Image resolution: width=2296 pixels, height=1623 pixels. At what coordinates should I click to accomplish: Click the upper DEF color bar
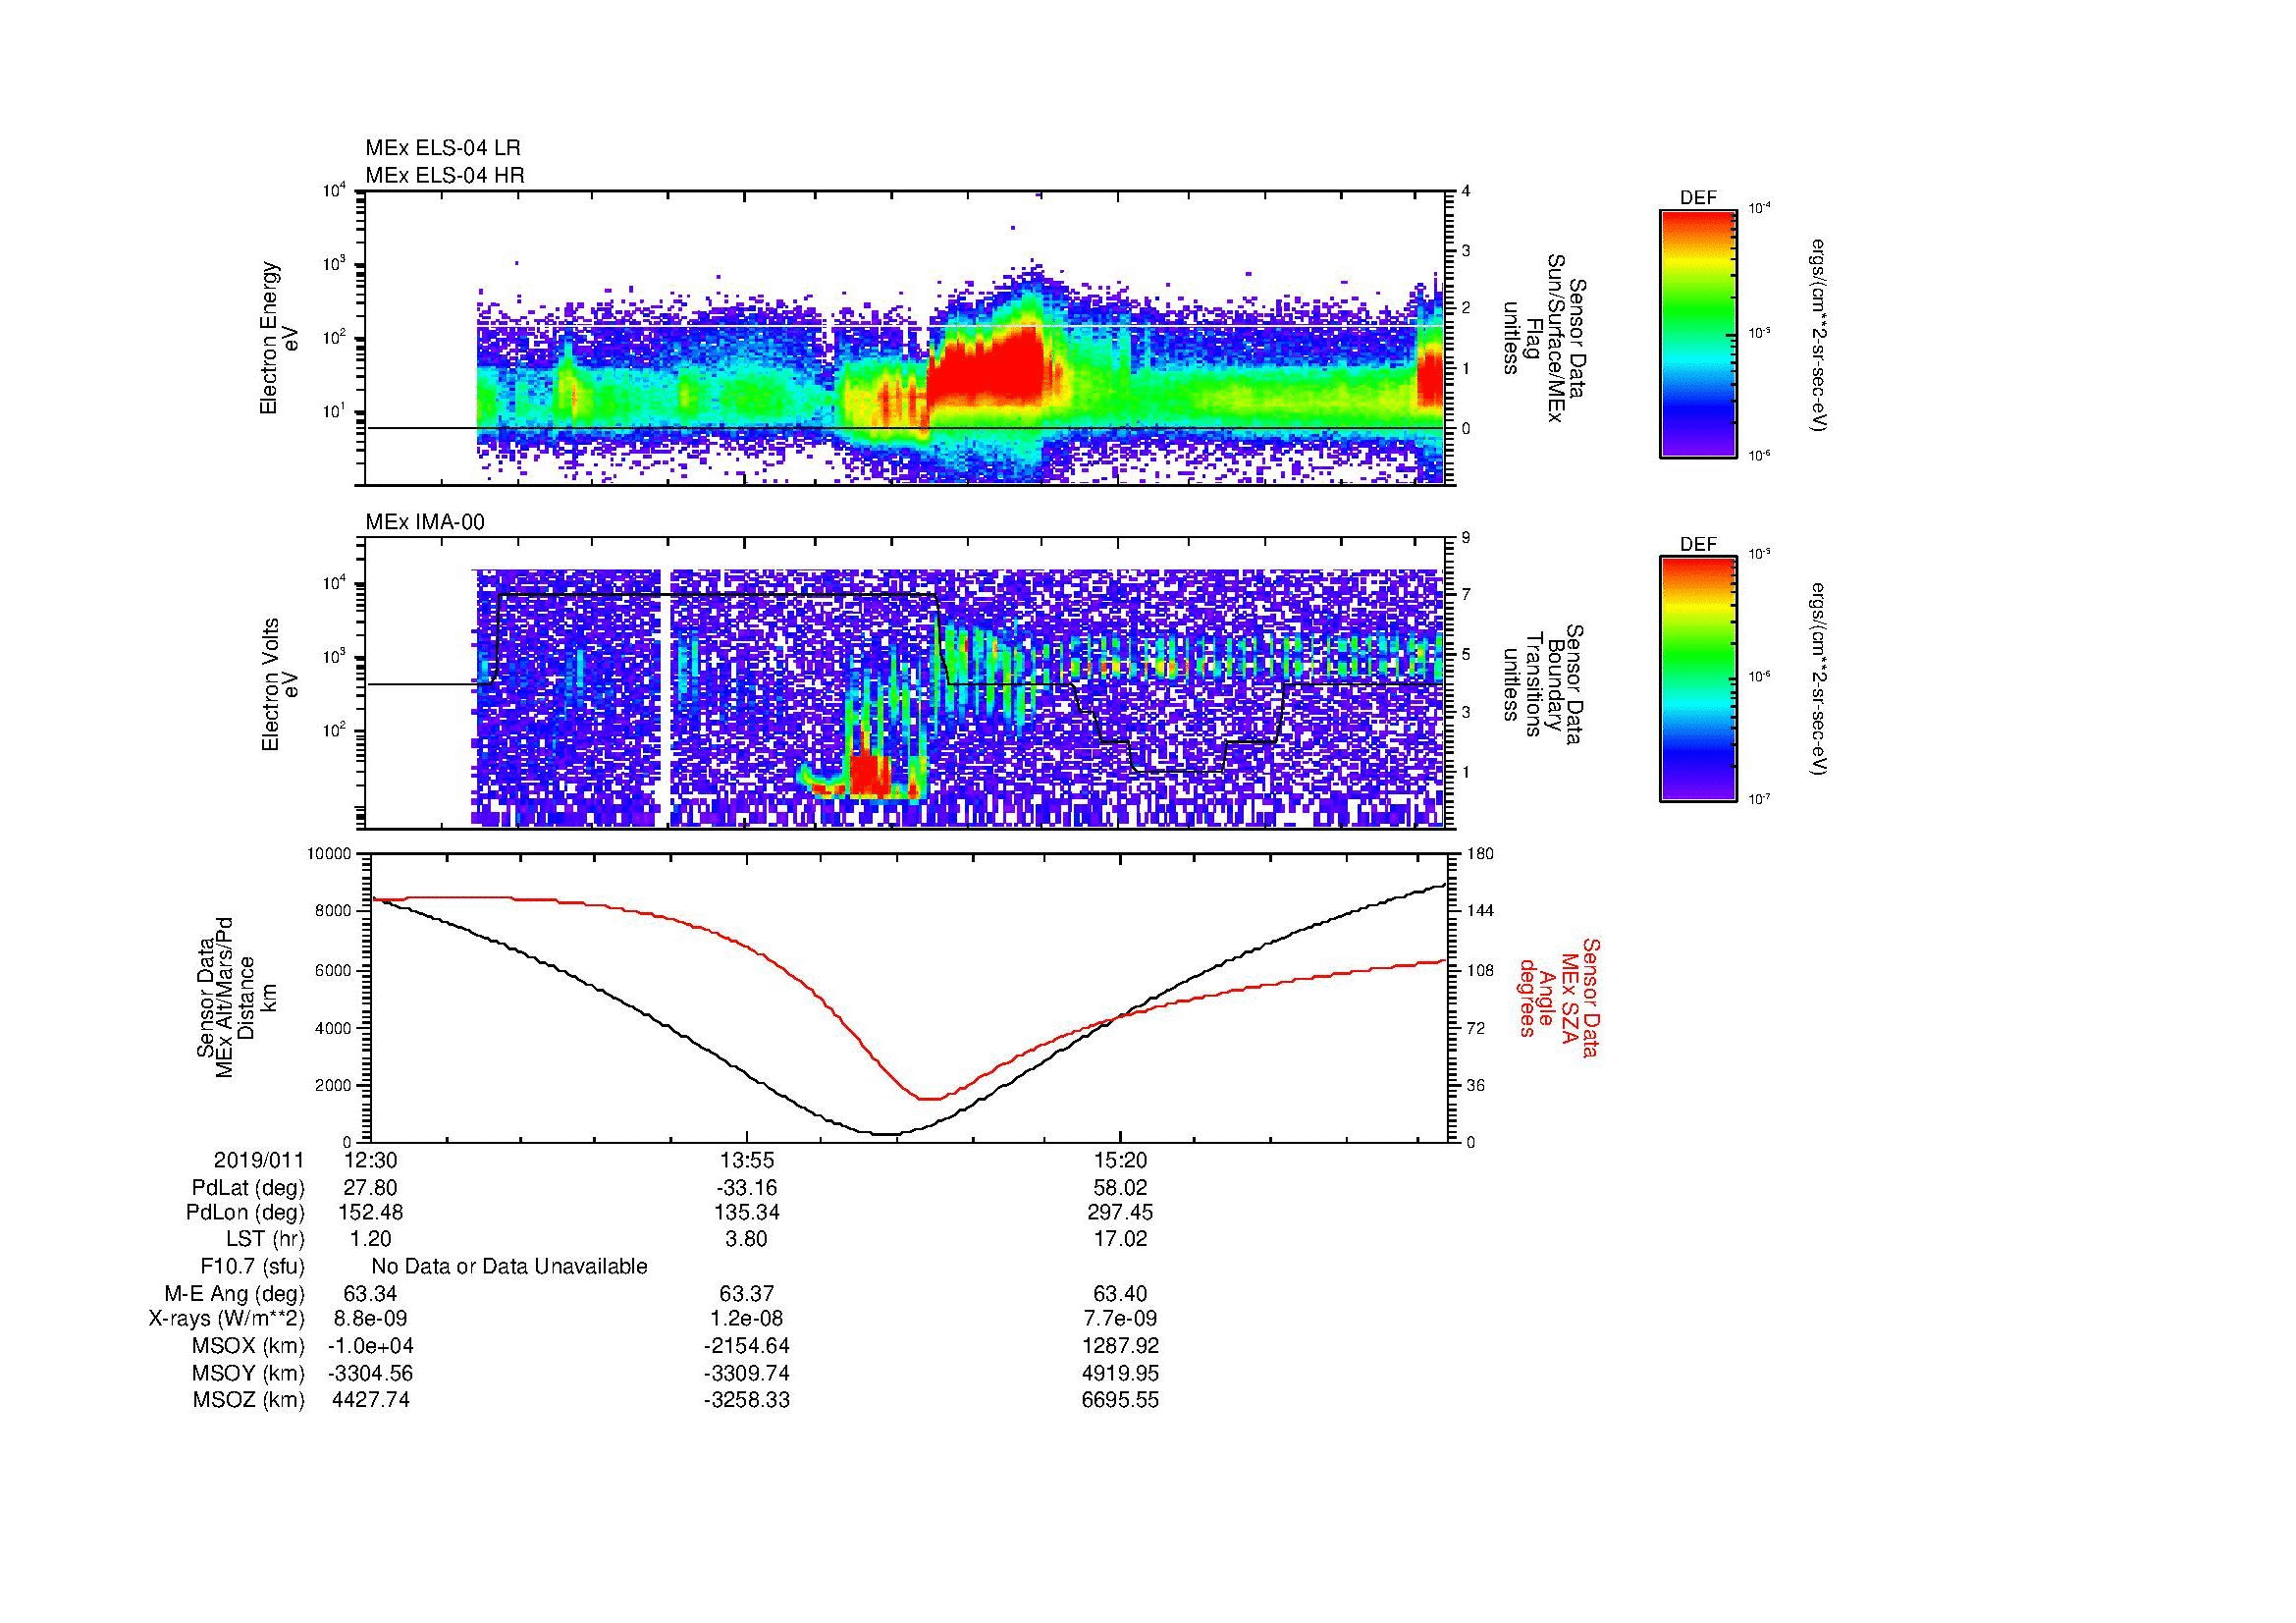(x=1698, y=333)
